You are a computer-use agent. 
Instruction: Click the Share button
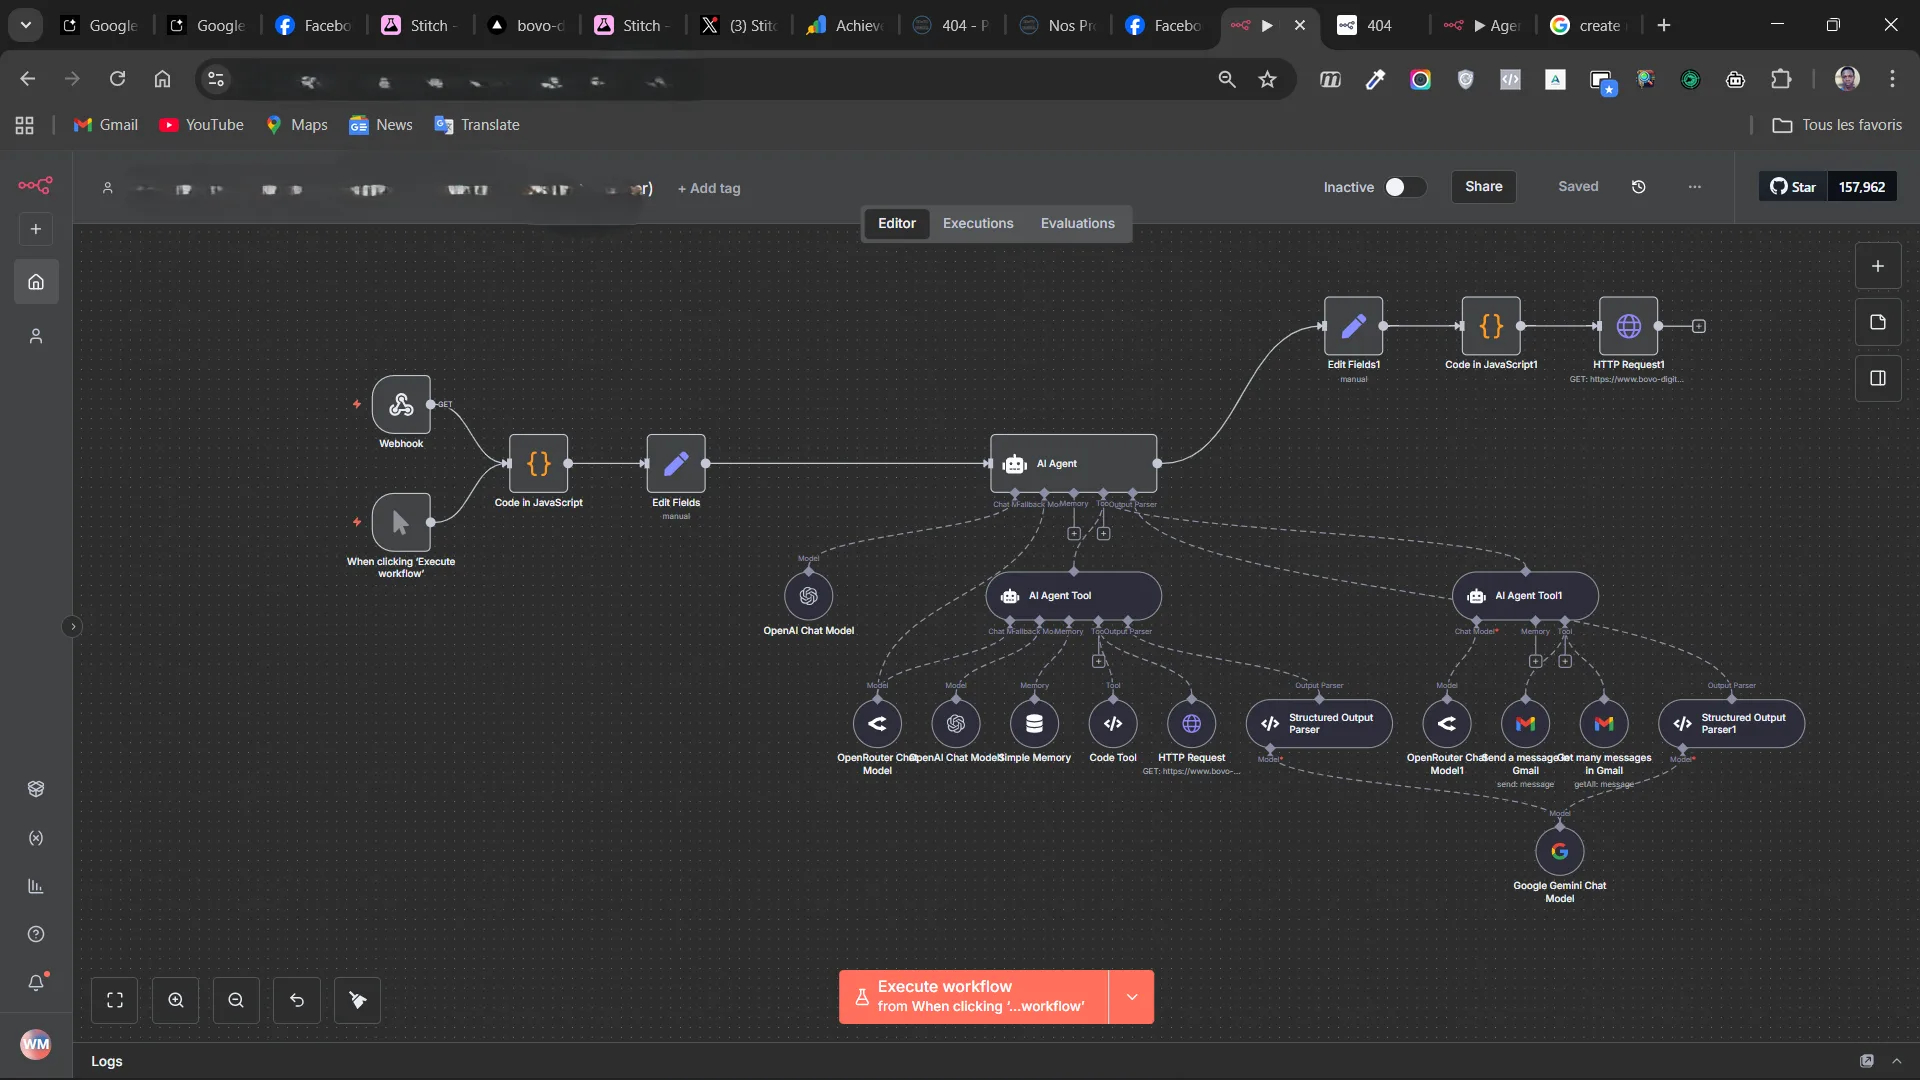tap(1483, 187)
